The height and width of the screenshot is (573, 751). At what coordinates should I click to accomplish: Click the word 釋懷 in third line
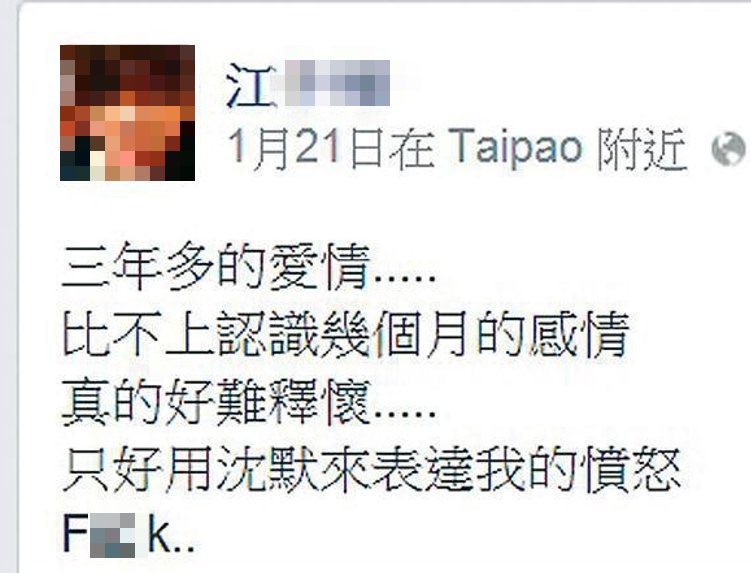[319, 401]
